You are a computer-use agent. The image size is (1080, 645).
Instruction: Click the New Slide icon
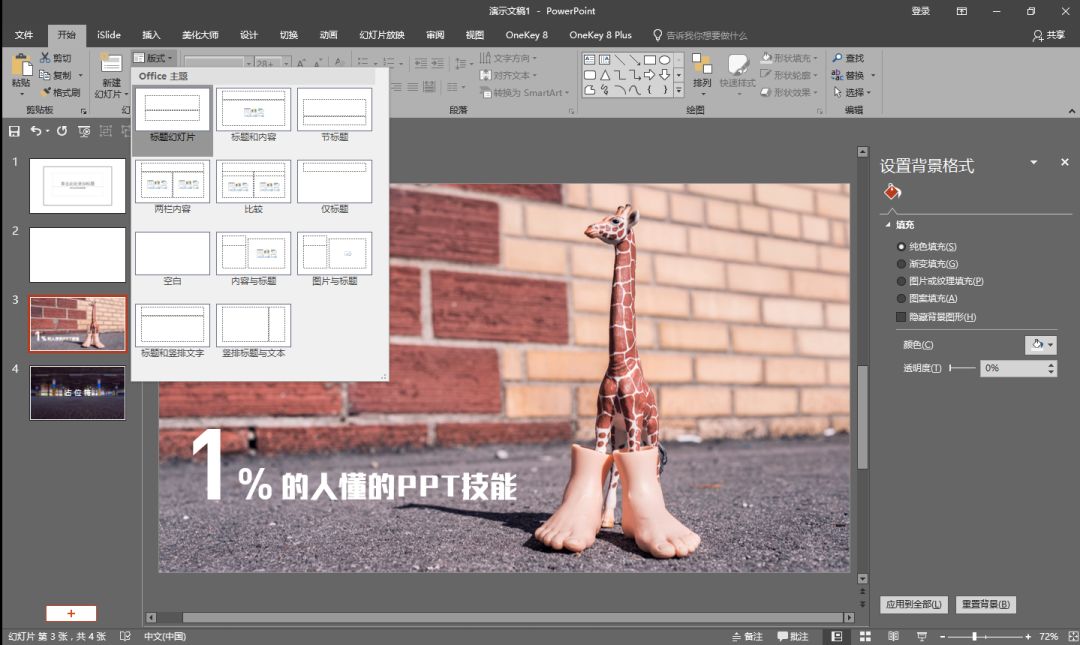[111, 64]
